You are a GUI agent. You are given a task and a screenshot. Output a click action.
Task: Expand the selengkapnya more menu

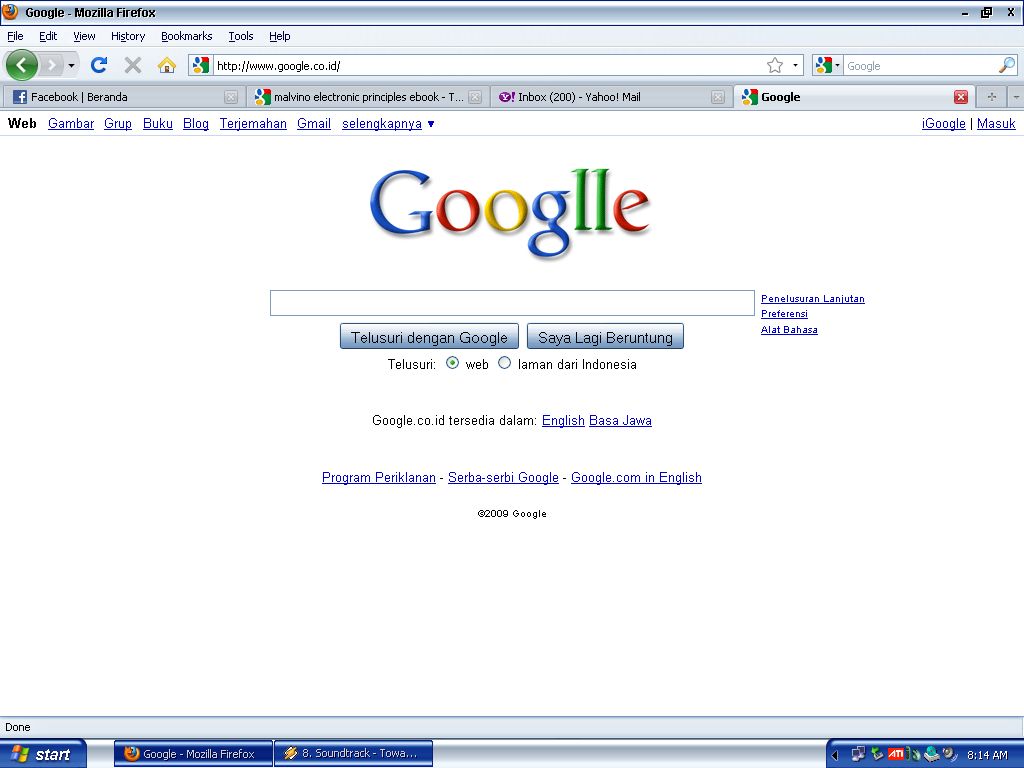(x=388, y=123)
